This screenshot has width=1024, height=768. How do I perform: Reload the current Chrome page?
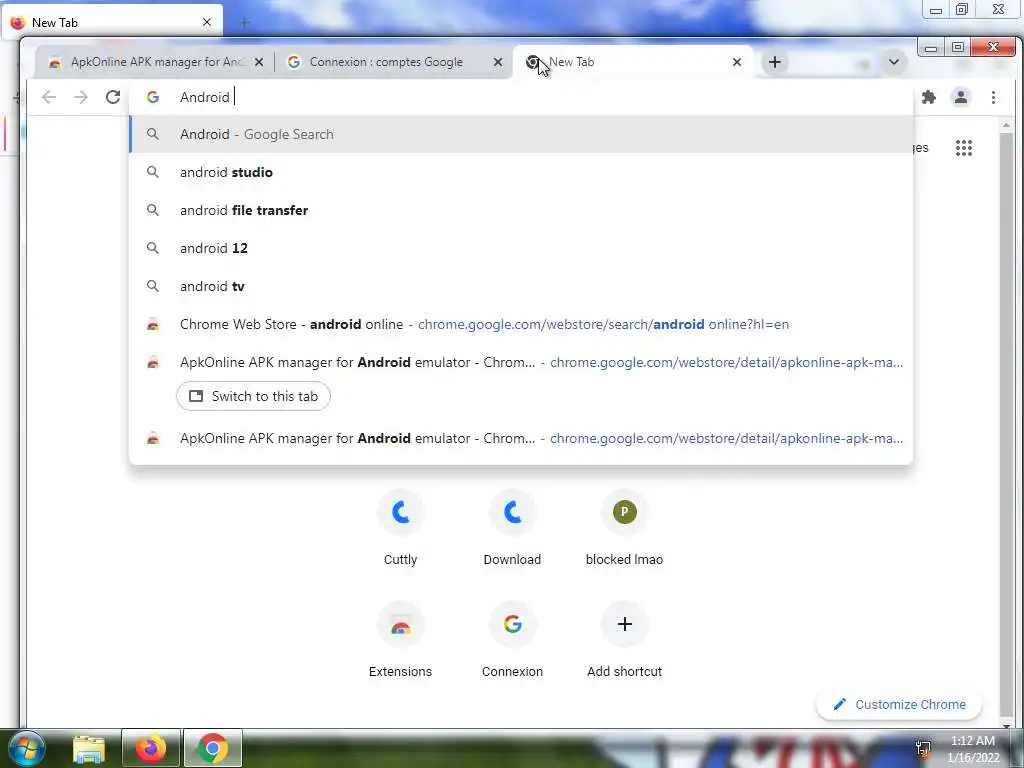pyautogui.click(x=113, y=97)
